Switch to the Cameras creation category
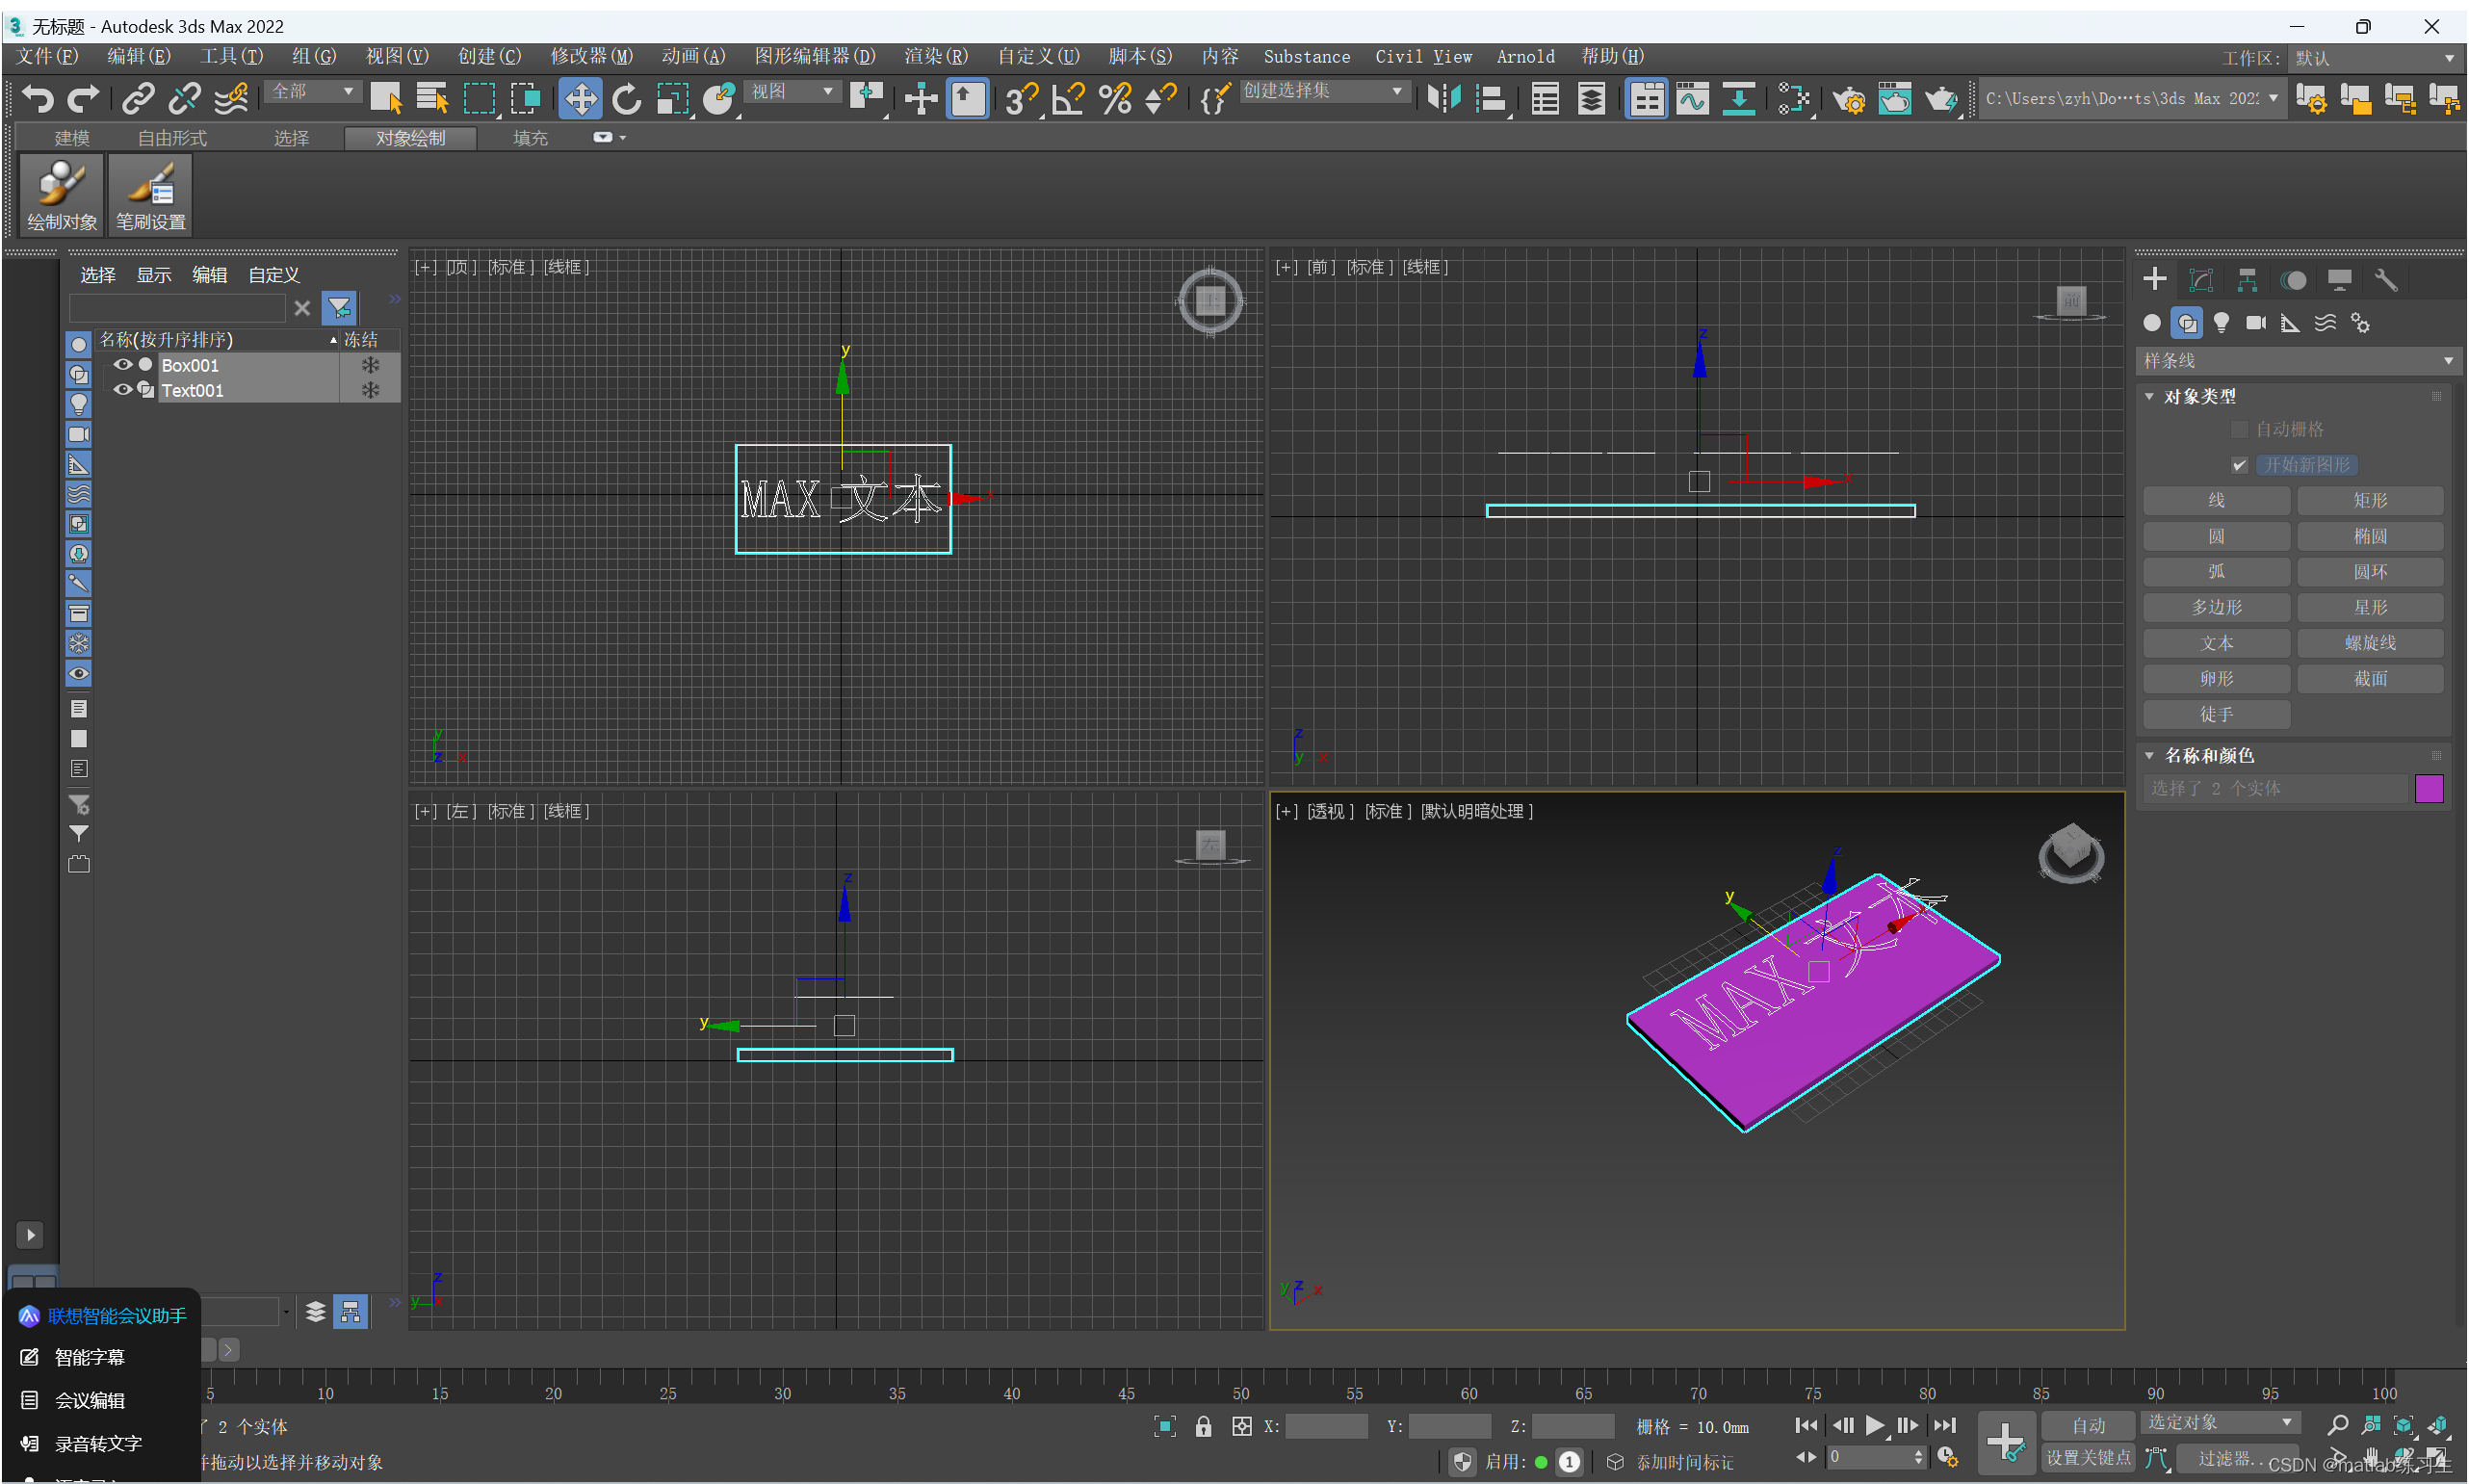2469x1484 pixels. click(x=2256, y=322)
